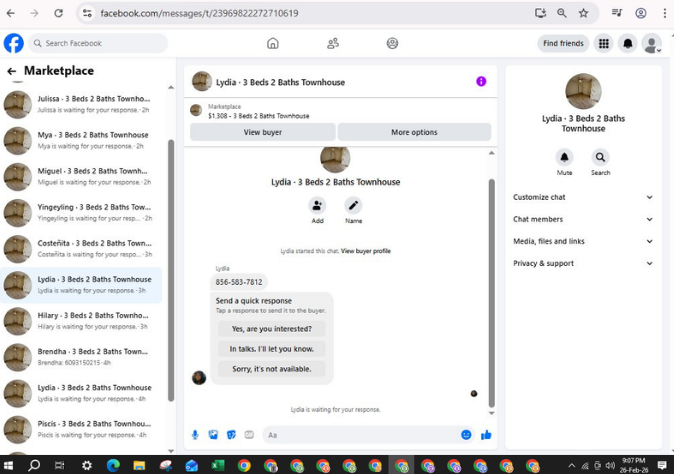The height and width of the screenshot is (474, 674).
Task: Open the Julissa conversation
Action: point(82,104)
